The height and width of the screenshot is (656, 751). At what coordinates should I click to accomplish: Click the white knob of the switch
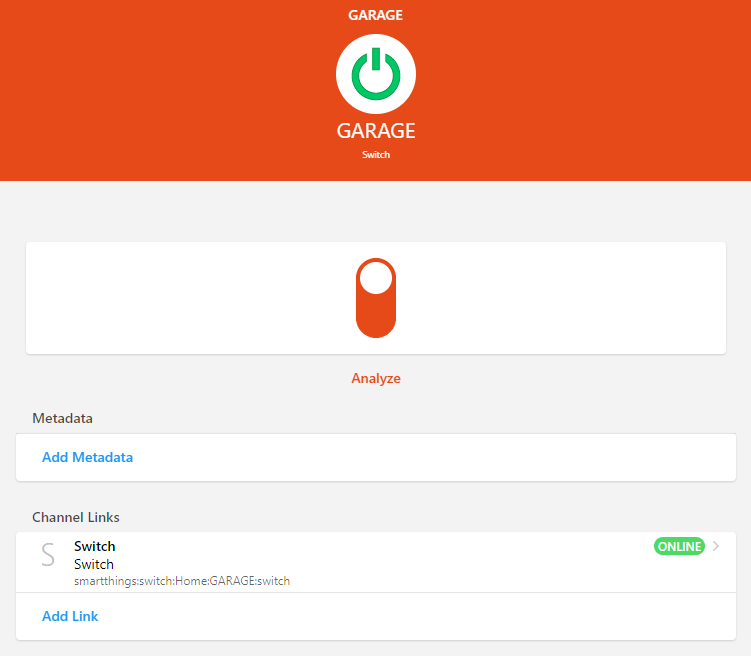pyautogui.click(x=376, y=277)
